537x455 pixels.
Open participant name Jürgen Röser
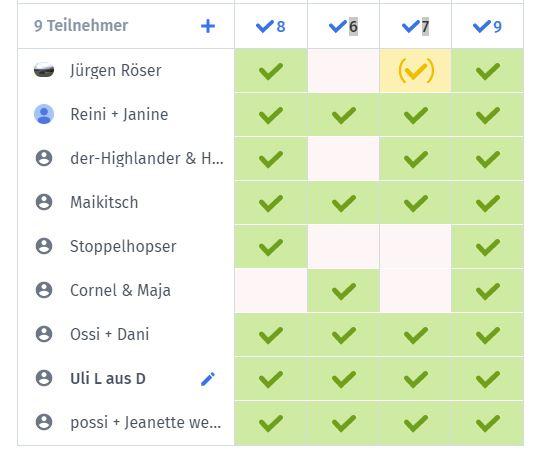116,71
